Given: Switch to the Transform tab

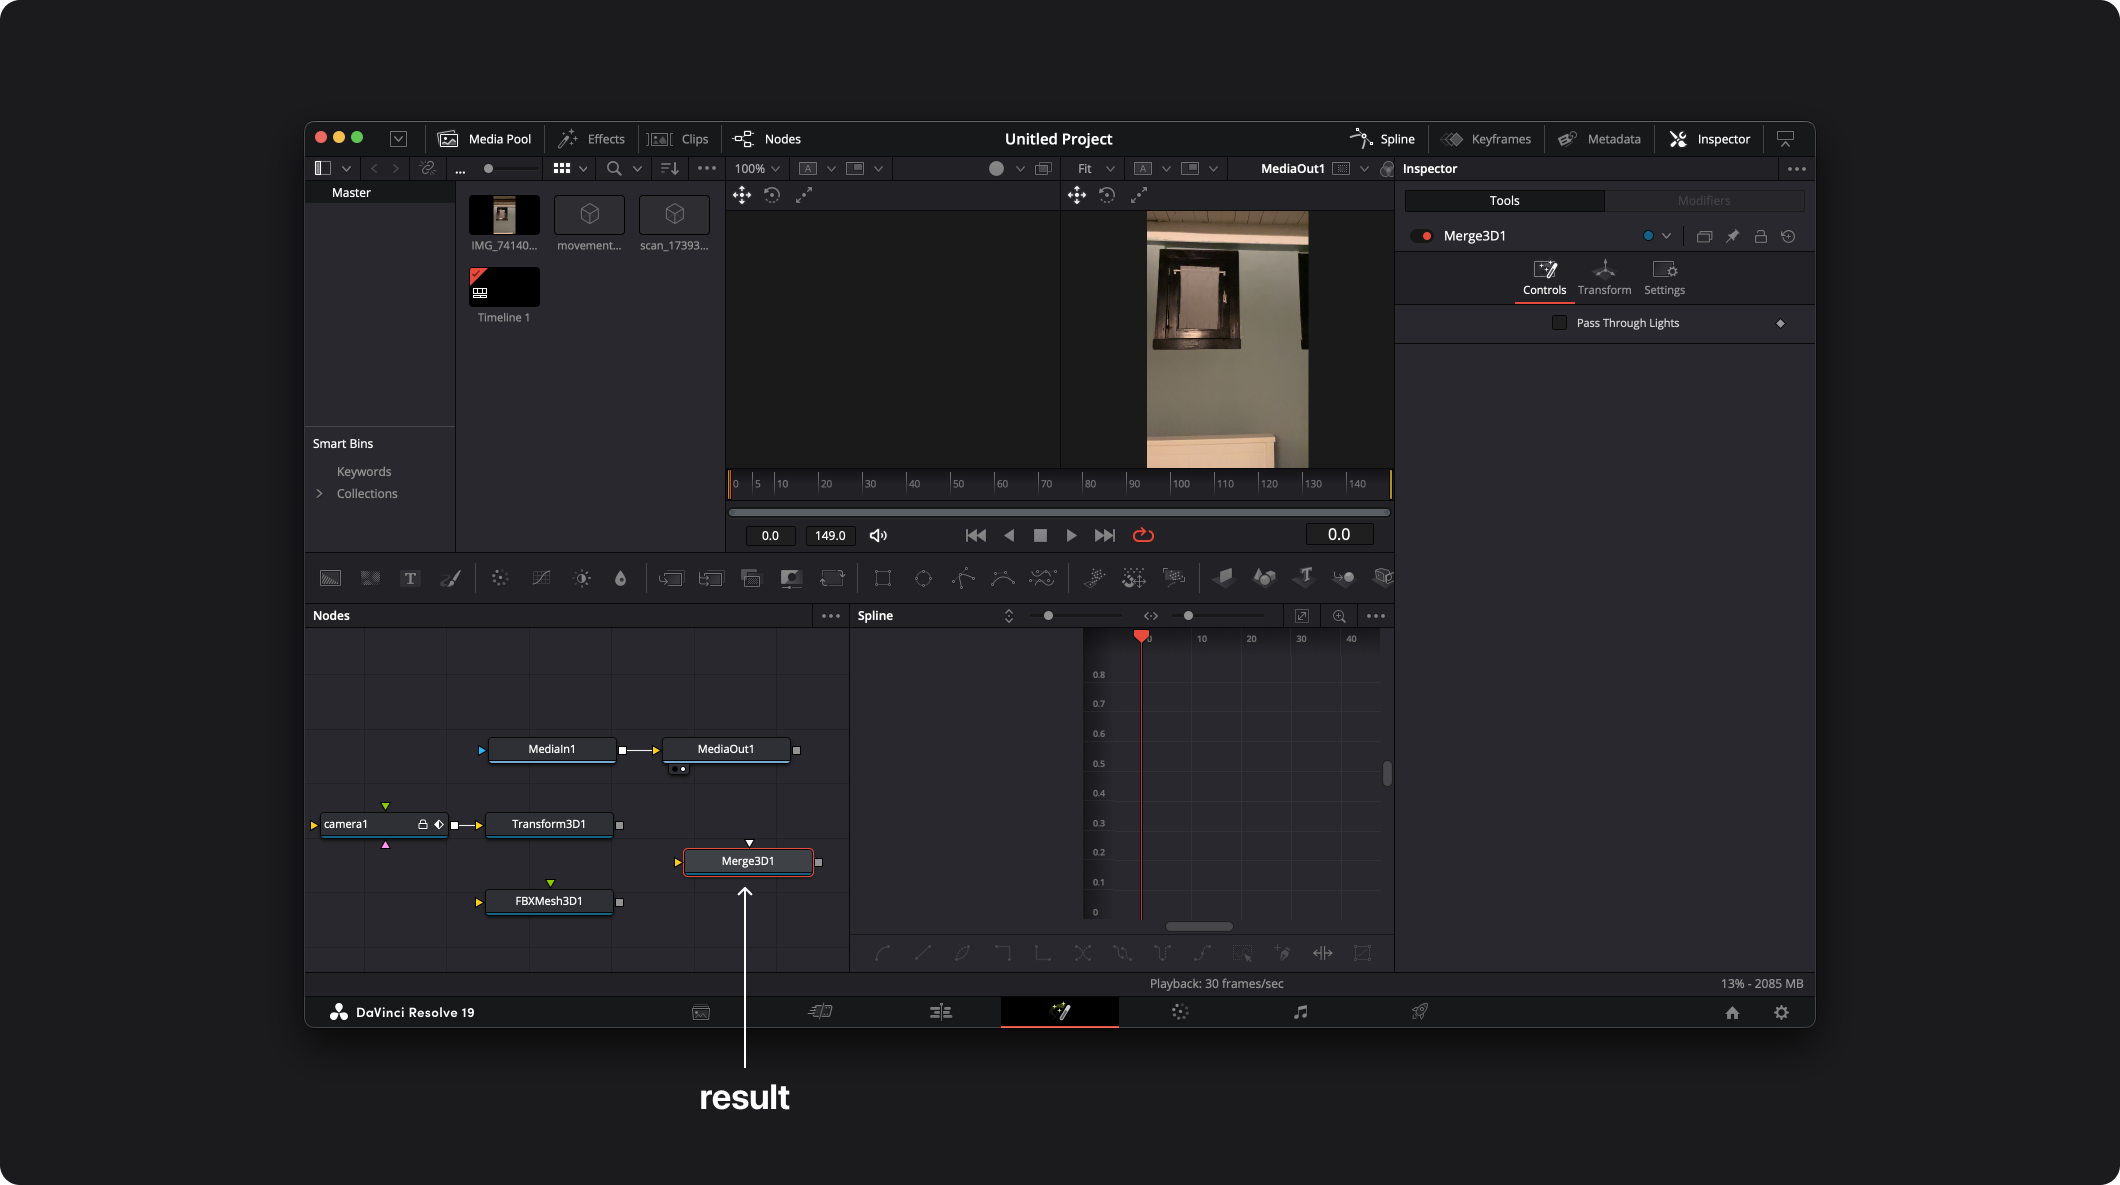Looking at the screenshot, I should click(1604, 277).
